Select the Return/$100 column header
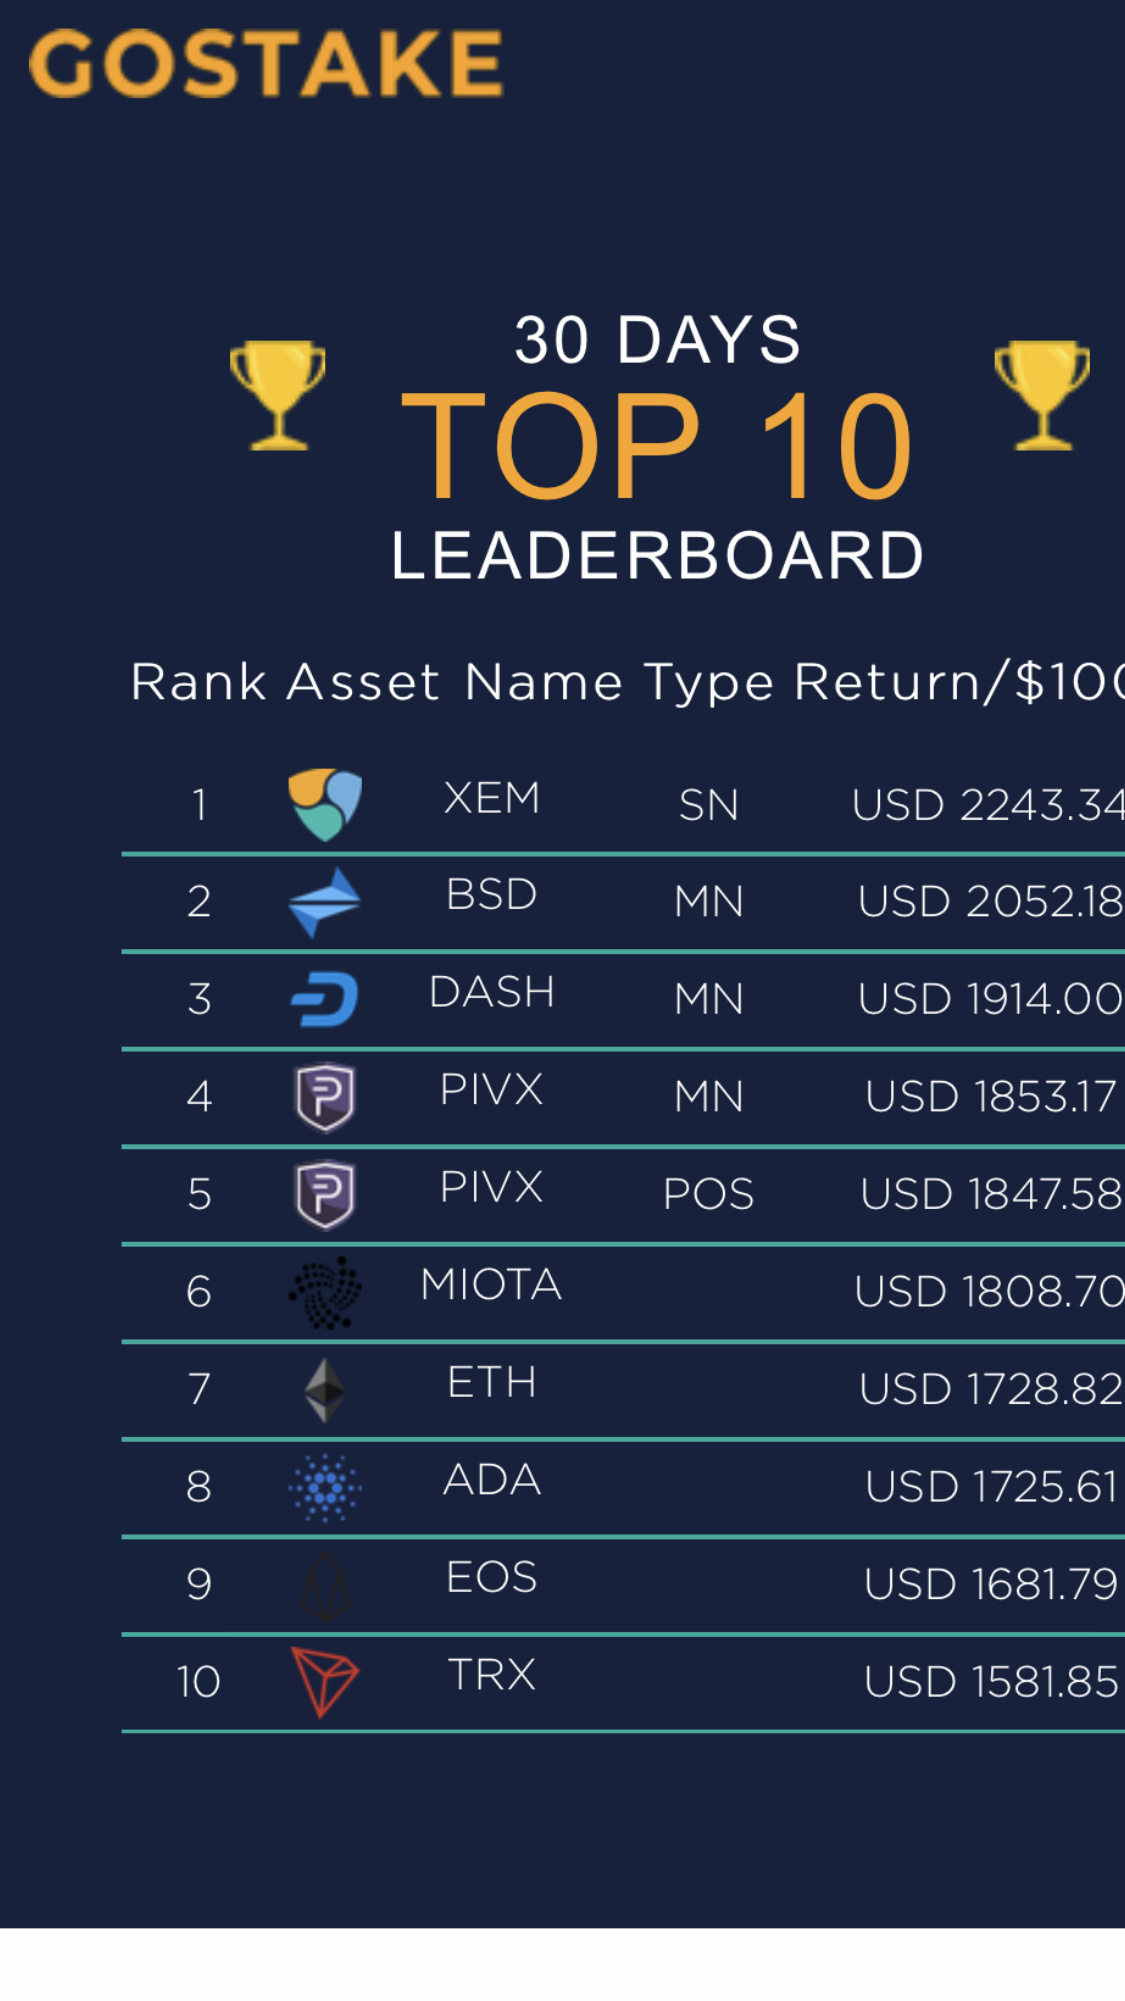1125x2001 pixels. point(959,682)
